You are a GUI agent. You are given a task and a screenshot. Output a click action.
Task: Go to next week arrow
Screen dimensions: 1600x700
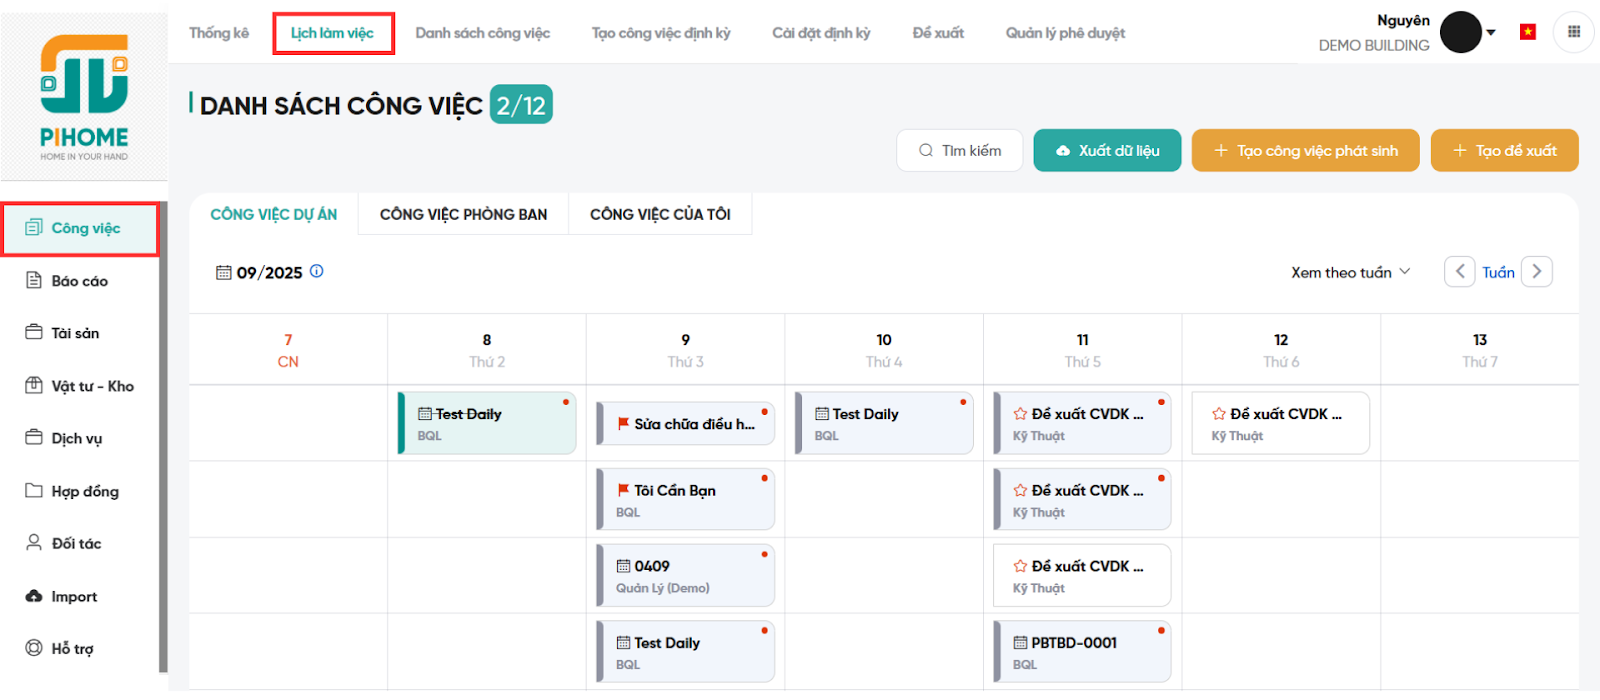coord(1537,271)
